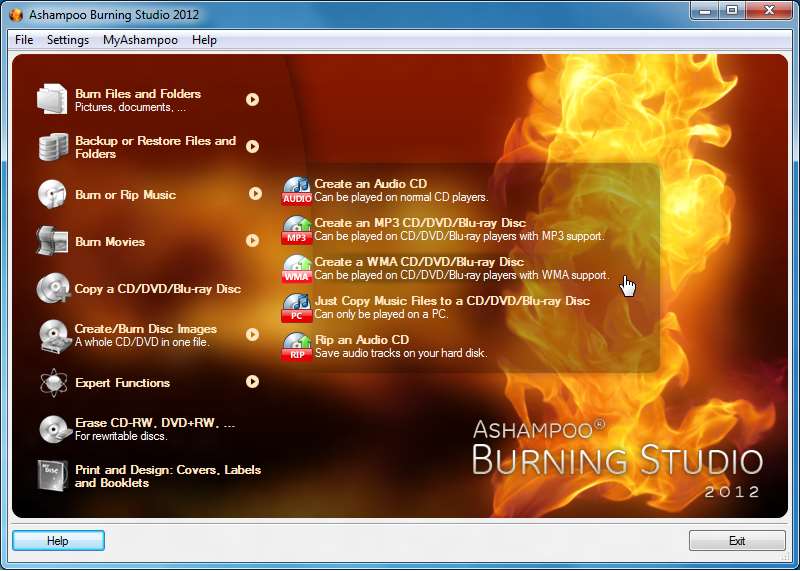Open the File menu
The image size is (800, 571).
tap(24, 40)
